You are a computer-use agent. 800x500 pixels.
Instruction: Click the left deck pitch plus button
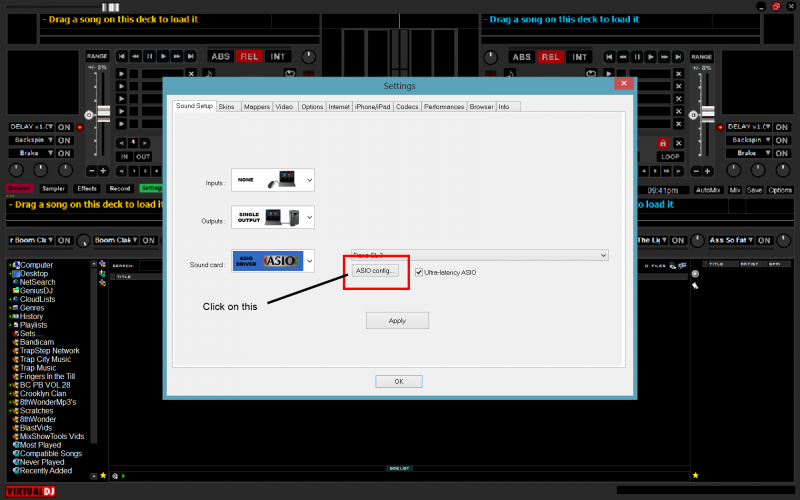click(104, 171)
